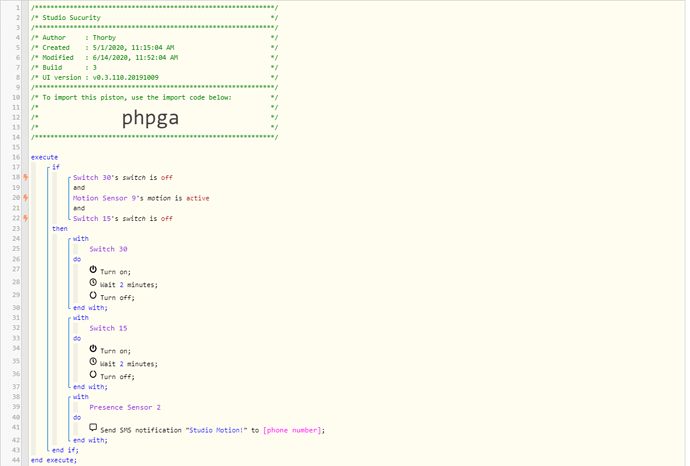Click 'Wait 2 minutes;' text on line 35
This screenshot has height=466, width=690.
click(128, 364)
